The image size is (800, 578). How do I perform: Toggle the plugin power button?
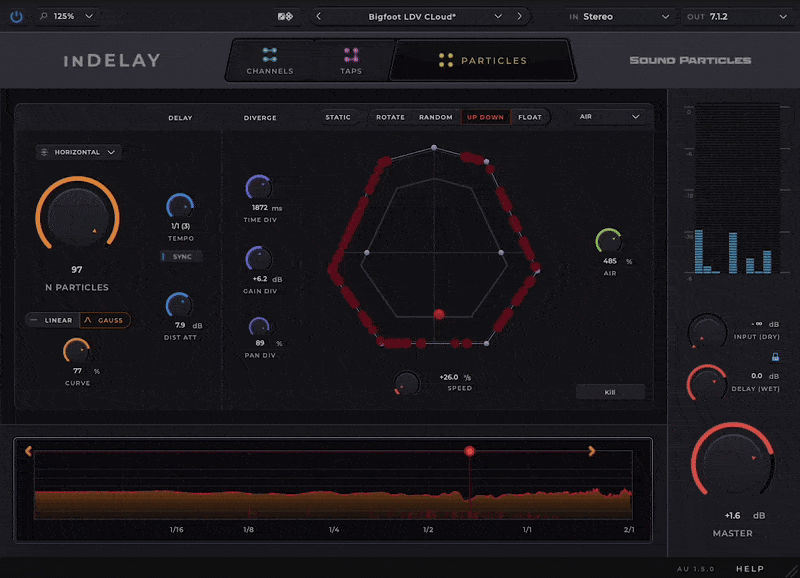pyautogui.click(x=16, y=16)
